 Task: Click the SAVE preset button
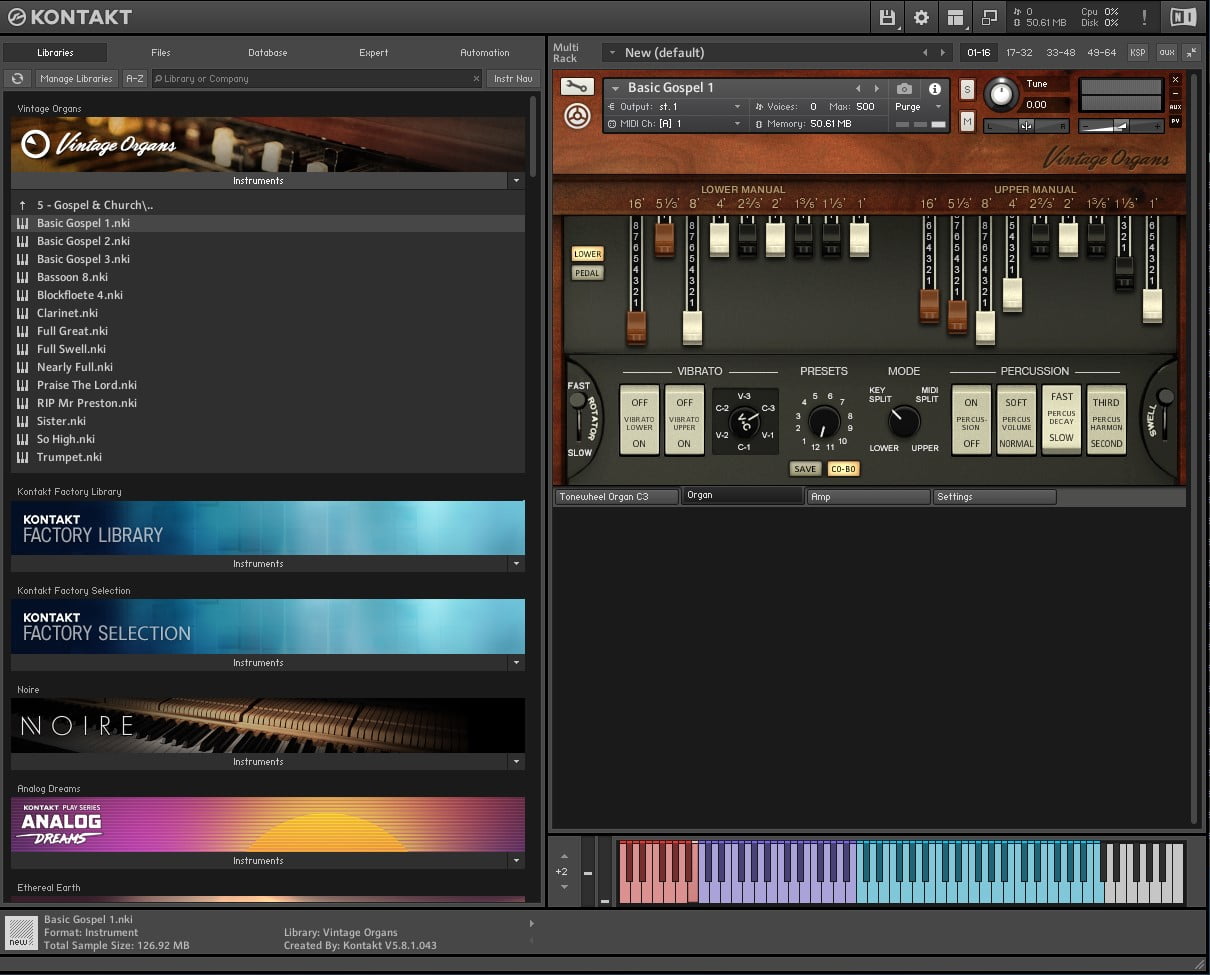[805, 469]
